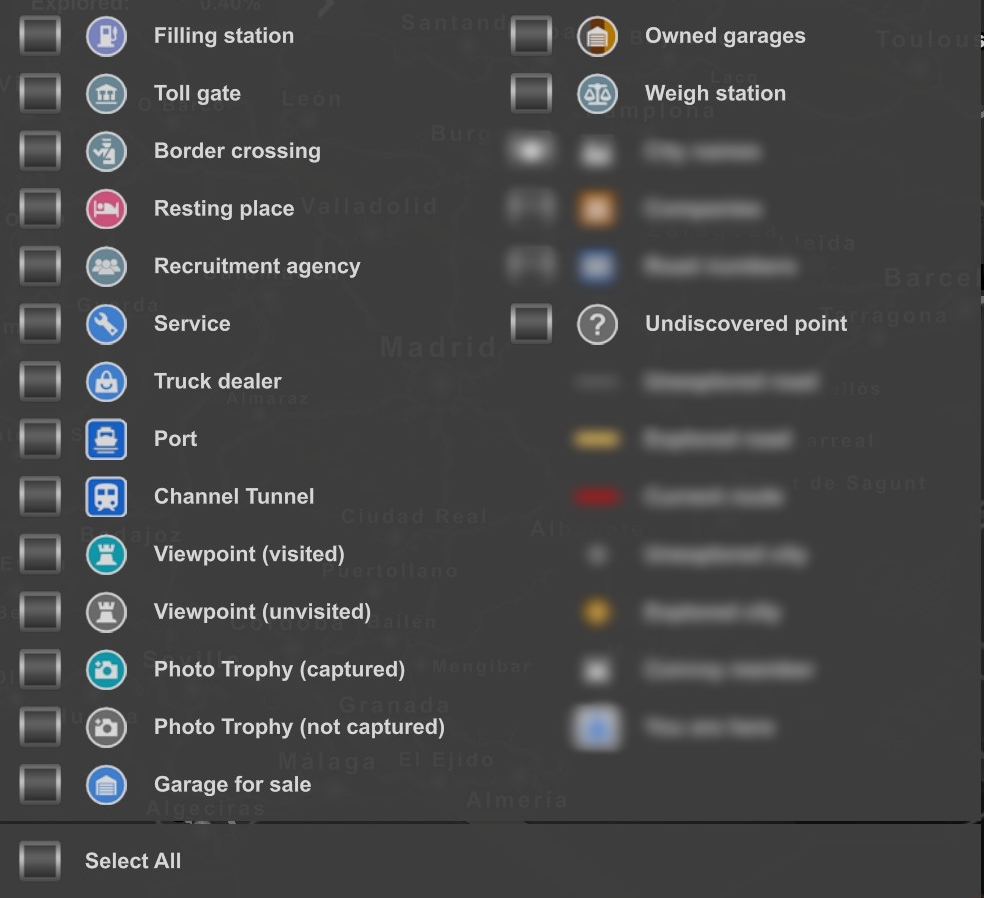Click the Viewpoint (visited) tower icon
This screenshot has width=984, height=898.
click(107, 553)
